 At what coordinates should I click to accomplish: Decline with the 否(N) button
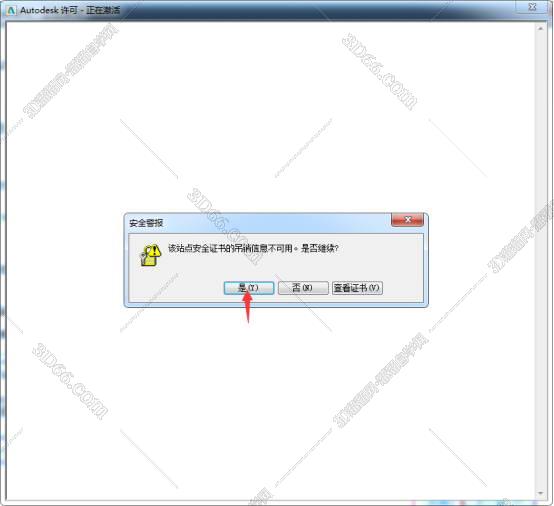pyautogui.click(x=303, y=288)
